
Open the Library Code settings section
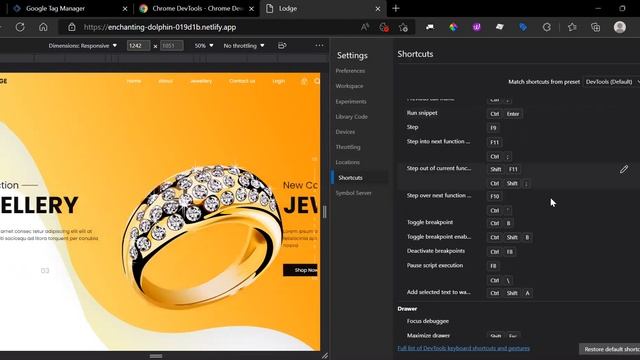coord(351,117)
